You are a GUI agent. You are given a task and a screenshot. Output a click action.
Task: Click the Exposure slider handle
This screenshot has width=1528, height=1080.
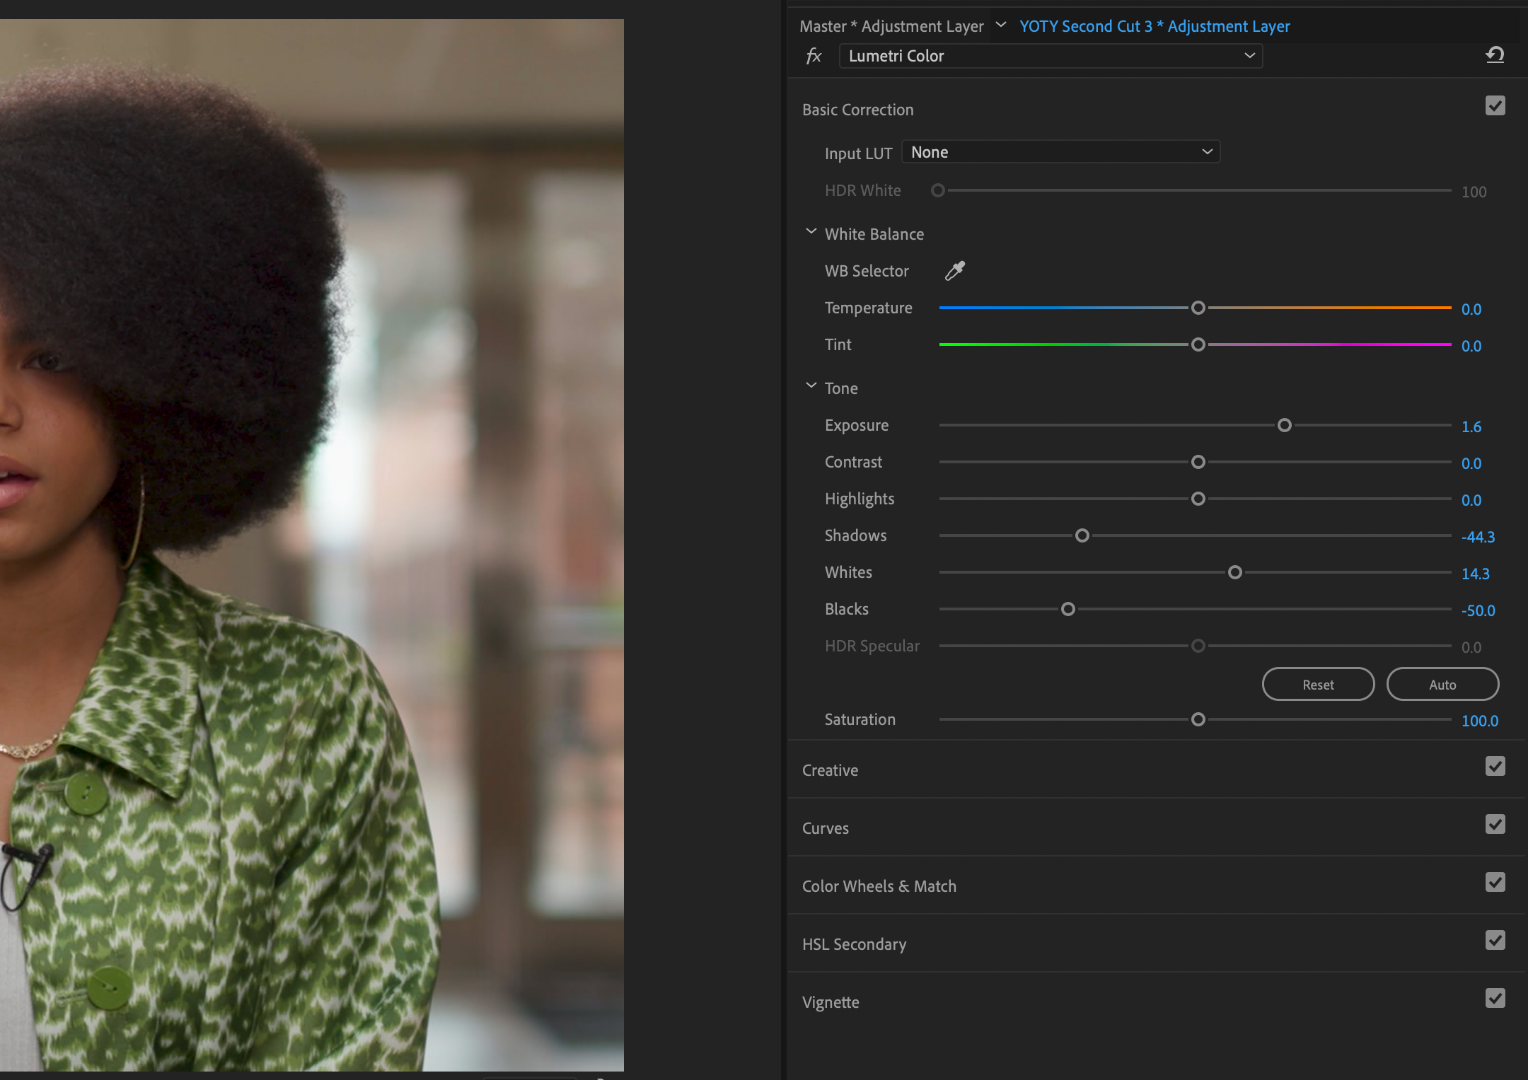[x=1284, y=425]
